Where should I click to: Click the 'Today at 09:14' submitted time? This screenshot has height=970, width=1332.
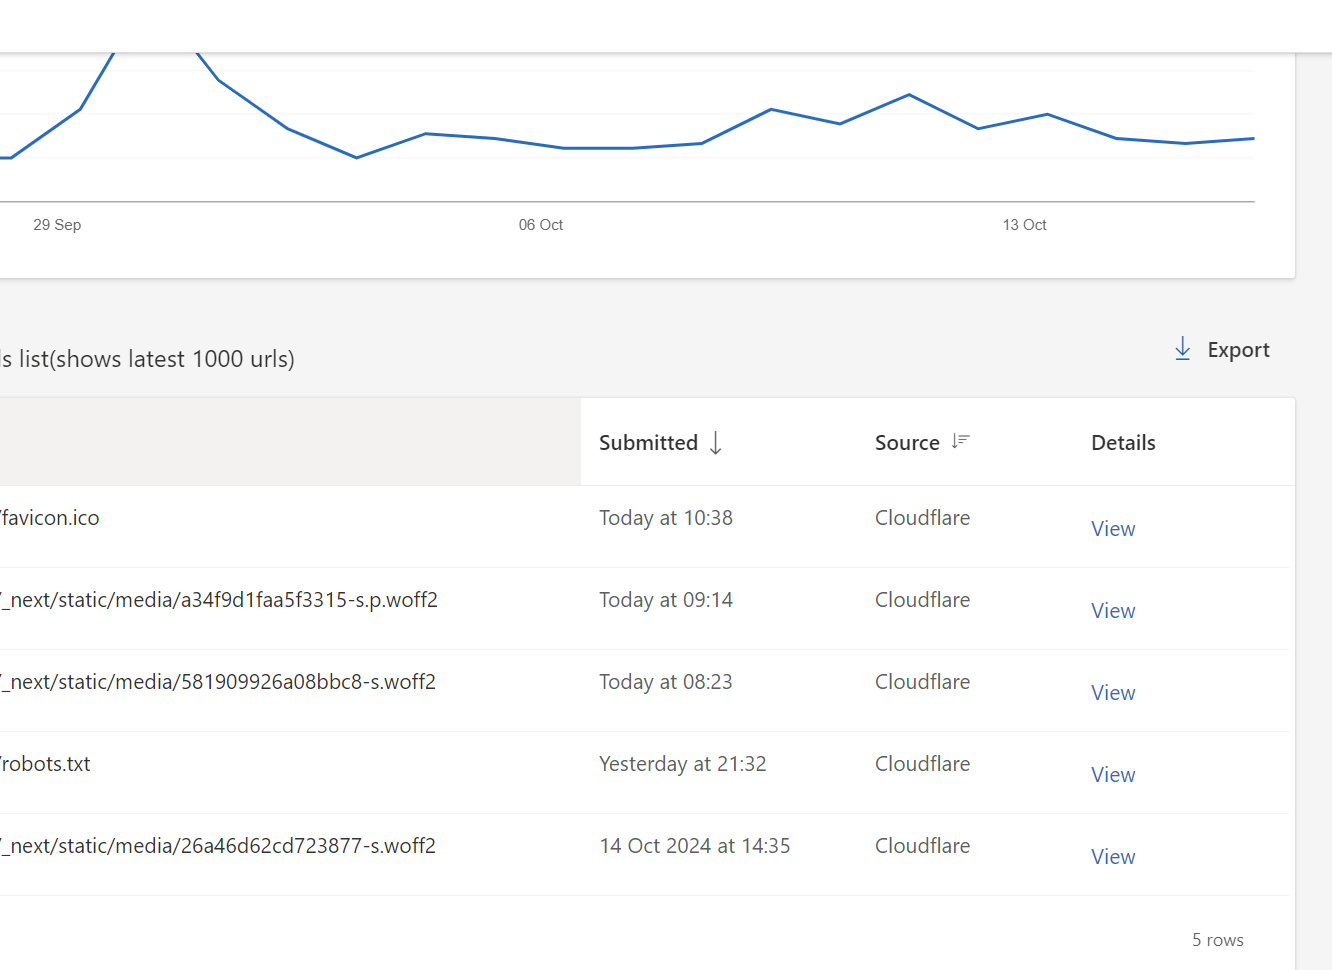click(x=666, y=600)
